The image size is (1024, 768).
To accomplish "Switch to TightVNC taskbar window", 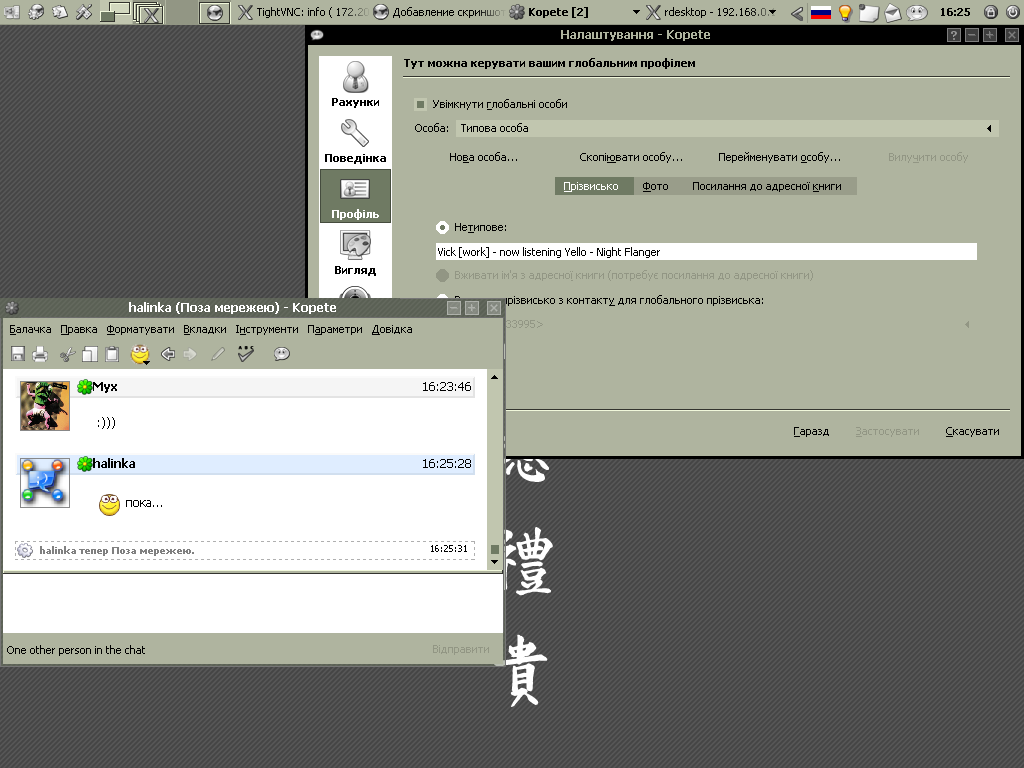I will point(303,12).
